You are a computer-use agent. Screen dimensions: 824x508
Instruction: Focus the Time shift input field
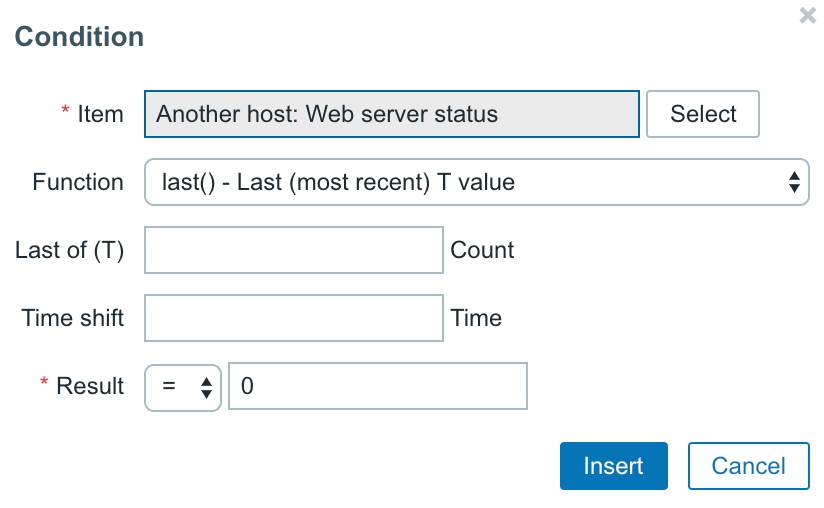point(294,318)
